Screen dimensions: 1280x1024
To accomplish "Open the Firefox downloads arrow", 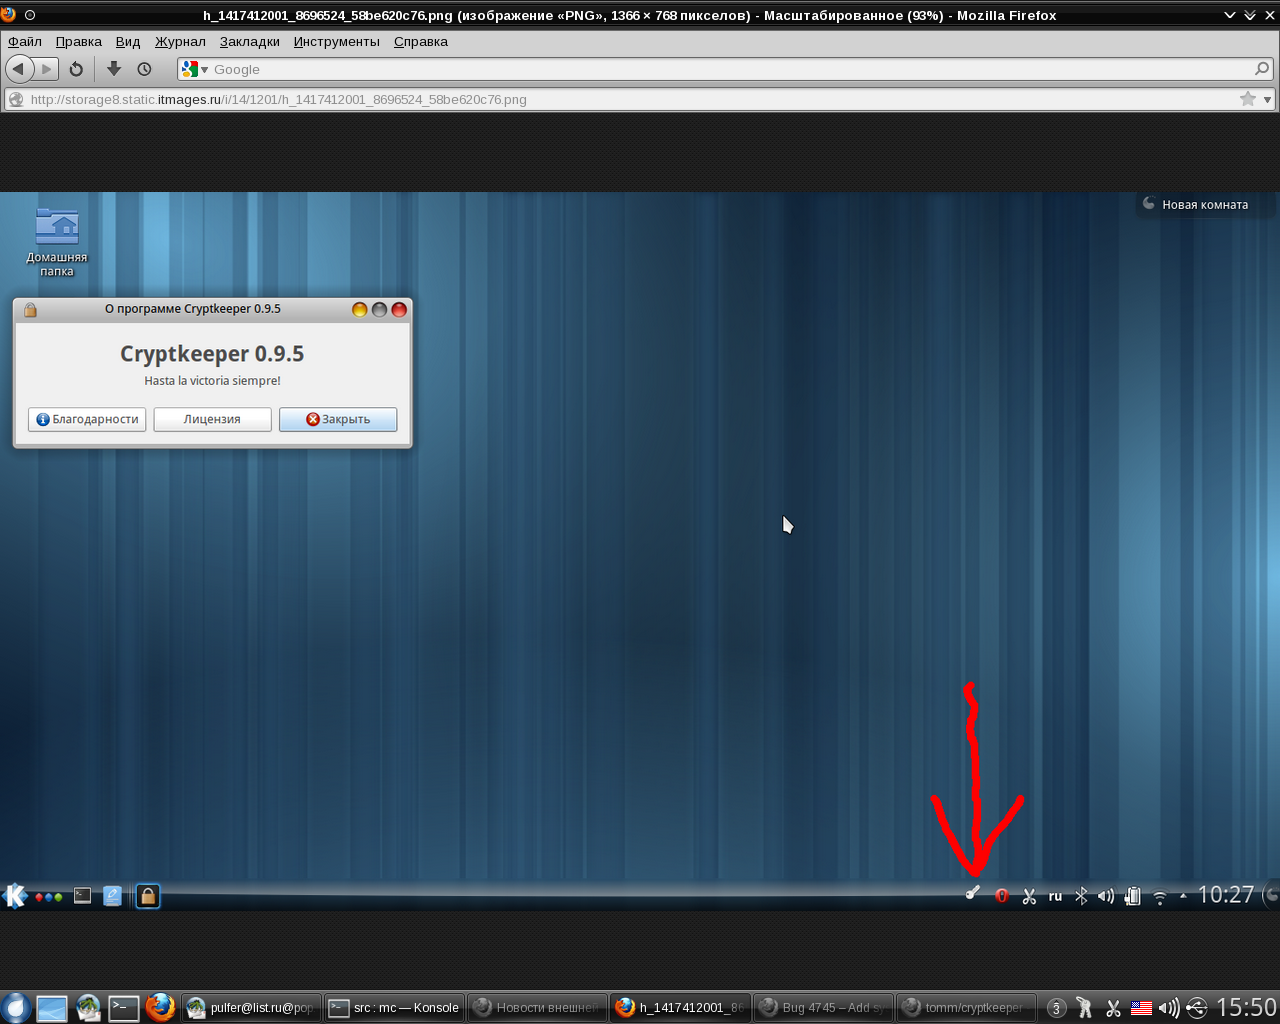I will coord(114,69).
